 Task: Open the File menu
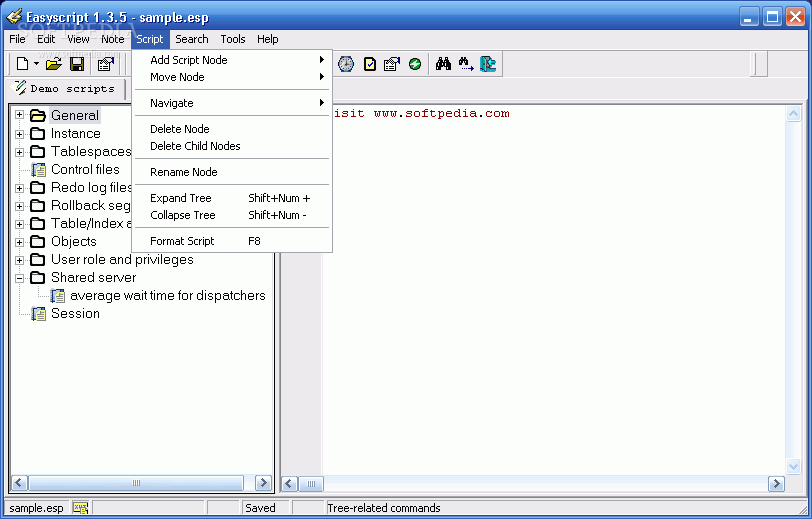[x=17, y=39]
